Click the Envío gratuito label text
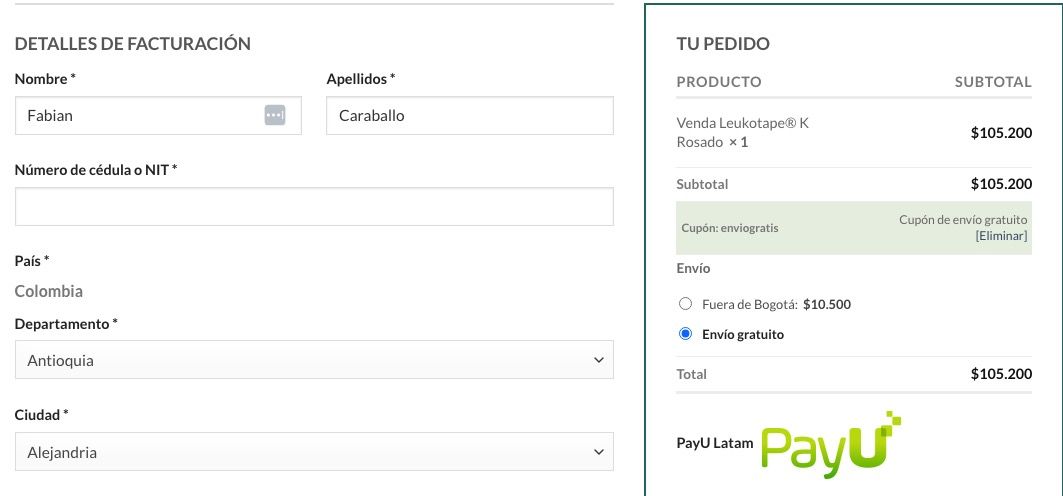The image size is (1063, 496). (743, 335)
